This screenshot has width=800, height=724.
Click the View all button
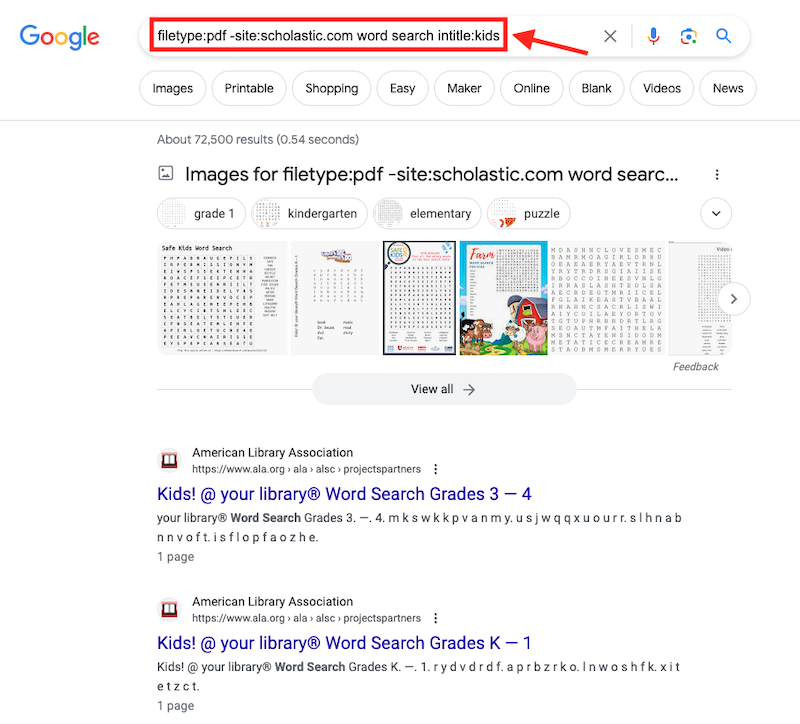(x=443, y=389)
